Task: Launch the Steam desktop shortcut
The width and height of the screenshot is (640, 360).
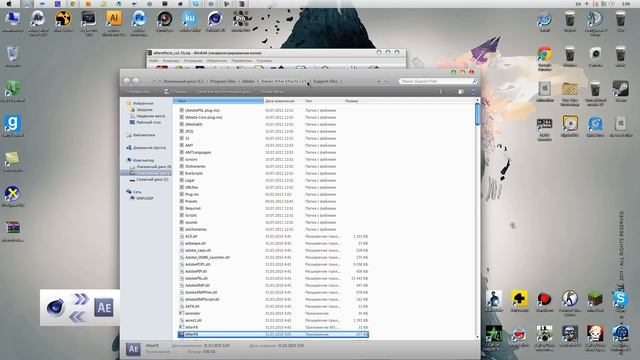Action: pyautogui.click(x=620, y=89)
